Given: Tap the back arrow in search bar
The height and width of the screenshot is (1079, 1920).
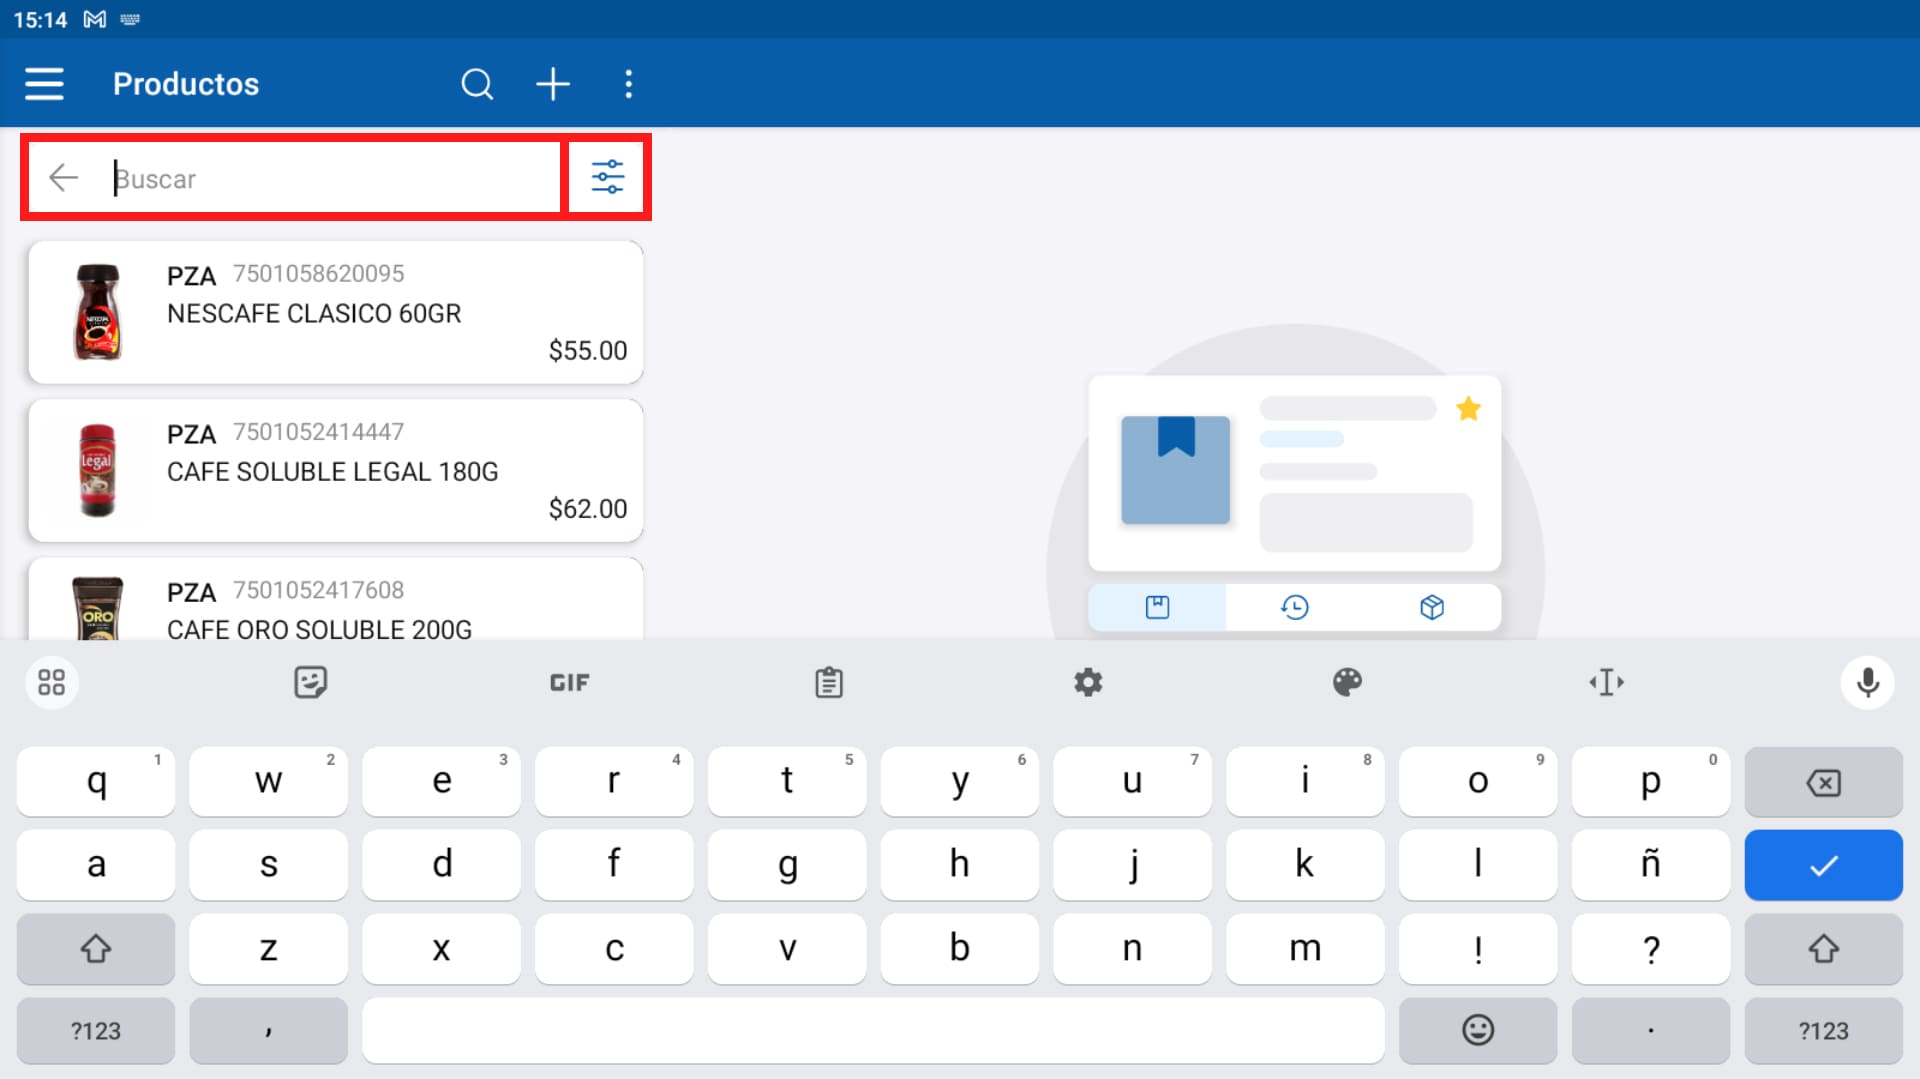Looking at the screenshot, I should point(64,178).
